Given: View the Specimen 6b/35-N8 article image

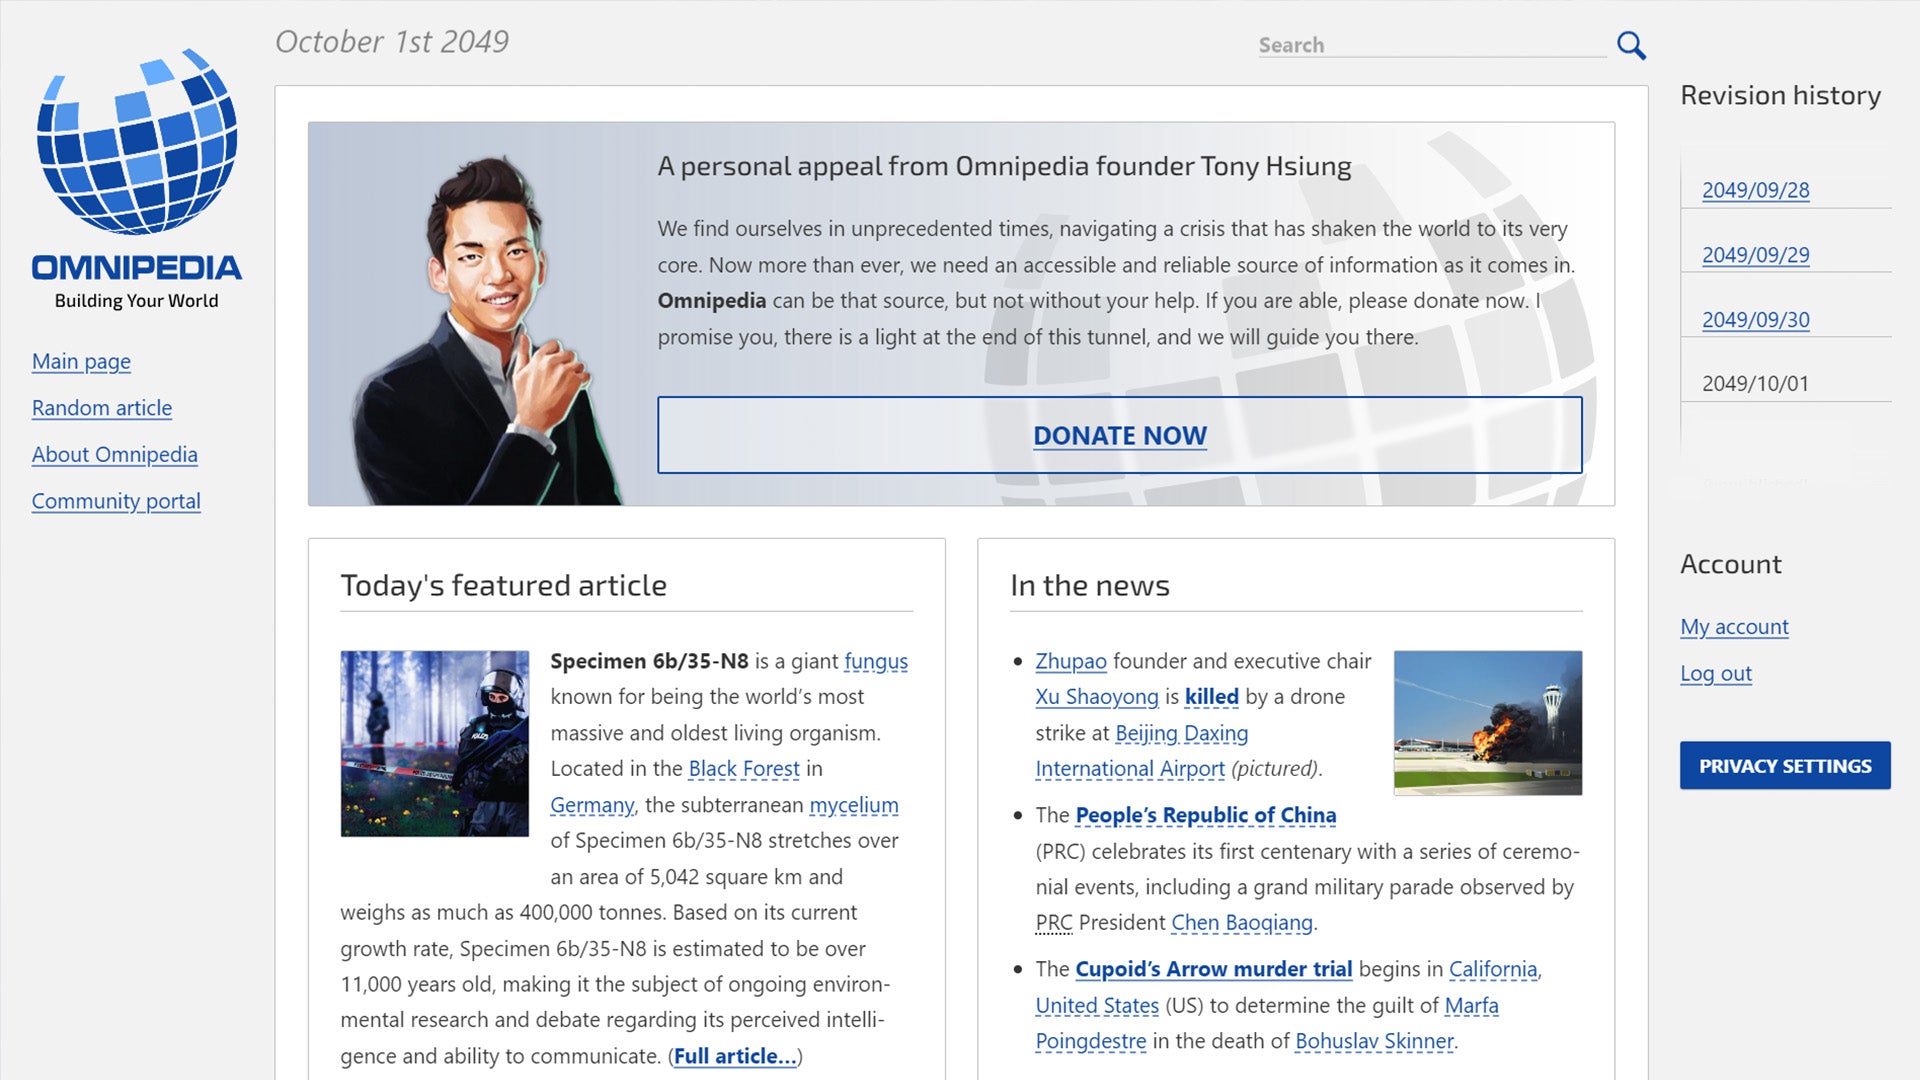Looking at the screenshot, I should 435,741.
